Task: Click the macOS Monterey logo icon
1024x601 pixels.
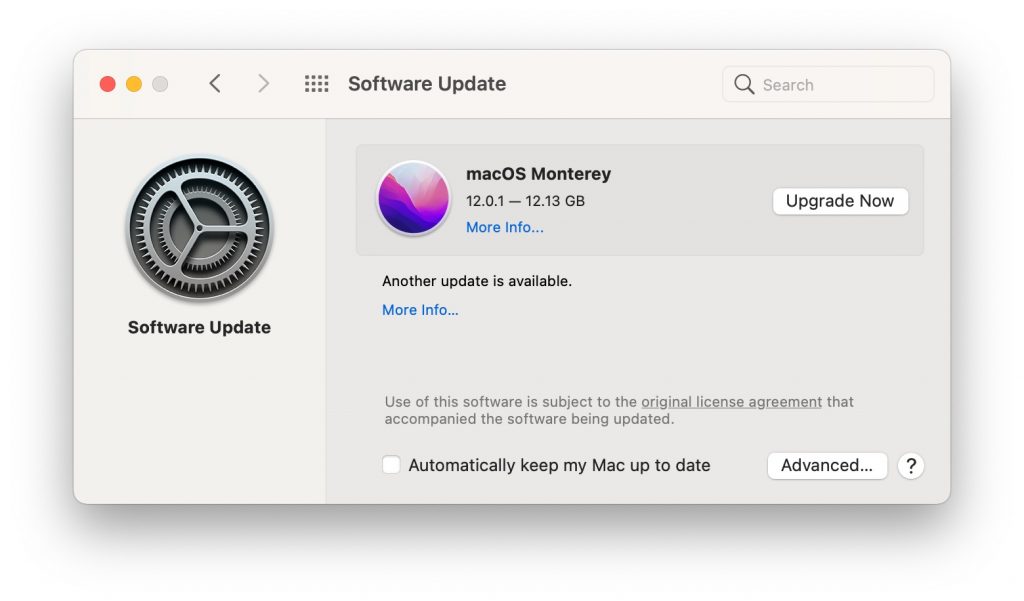Action: (x=413, y=198)
